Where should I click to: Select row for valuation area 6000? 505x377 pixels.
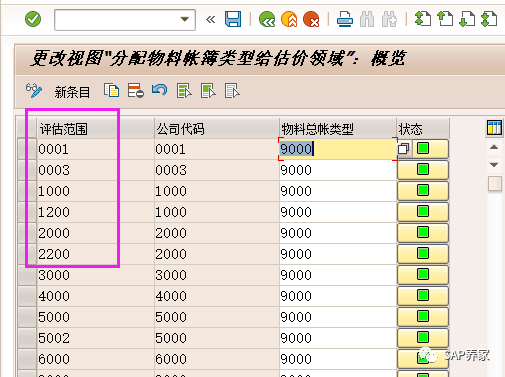tap(27, 359)
